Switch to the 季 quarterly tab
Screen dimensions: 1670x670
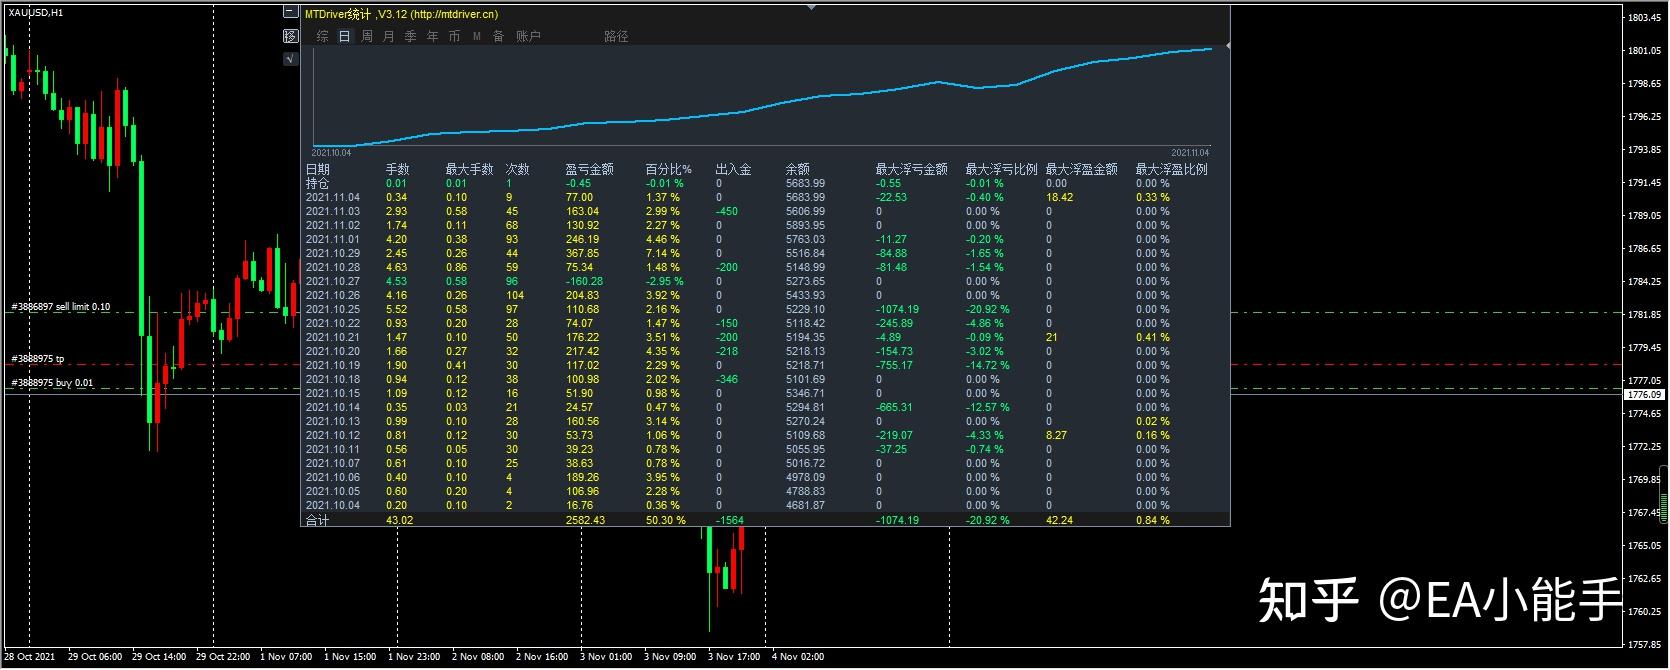(x=410, y=36)
